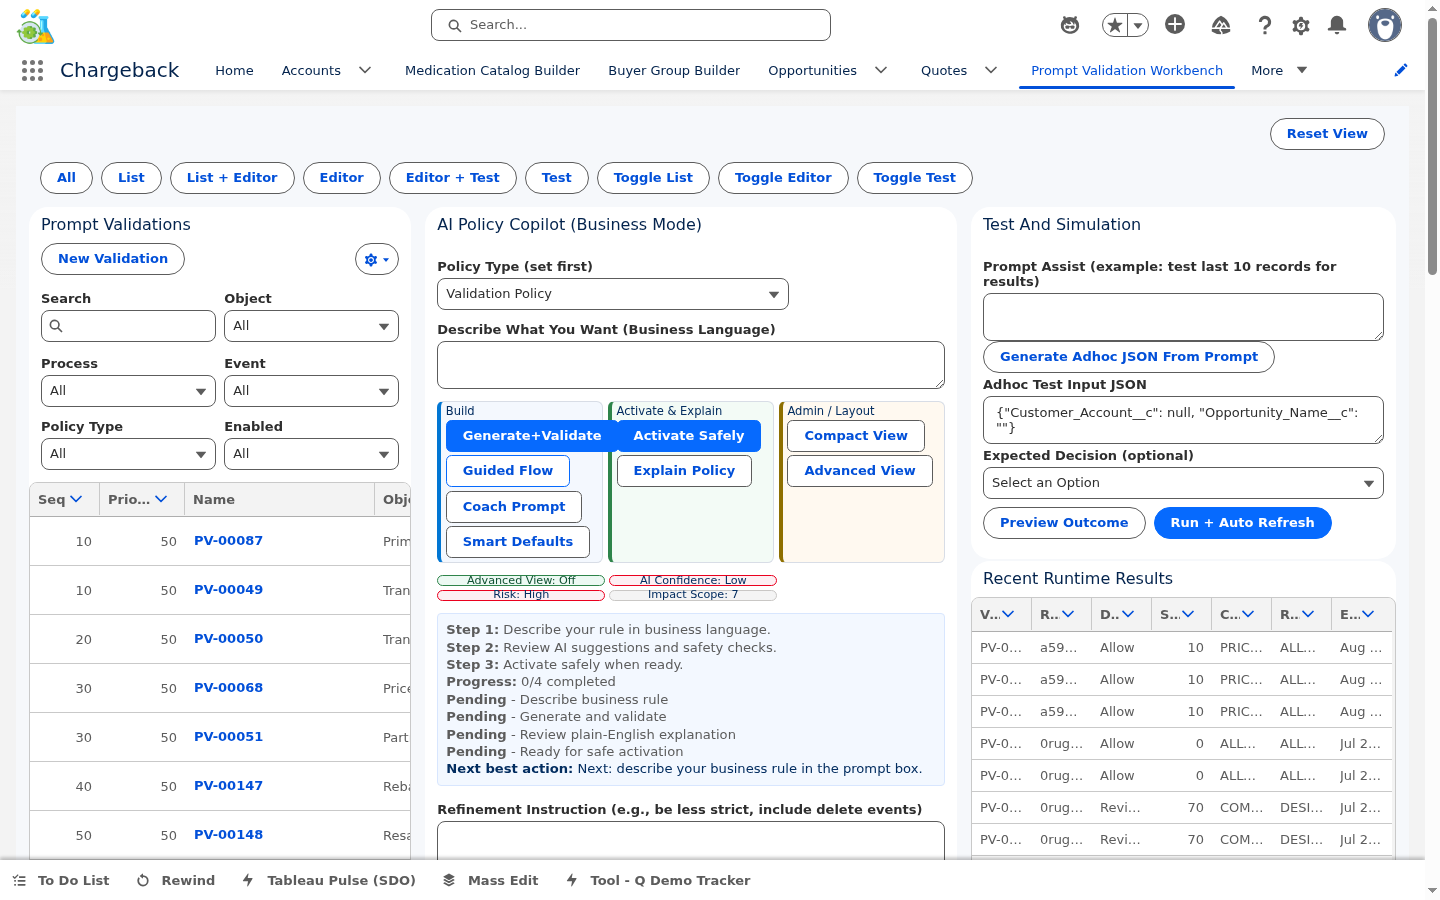Open the PV-00148 validation link
The height and width of the screenshot is (900, 1440).
tap(228, 835)
